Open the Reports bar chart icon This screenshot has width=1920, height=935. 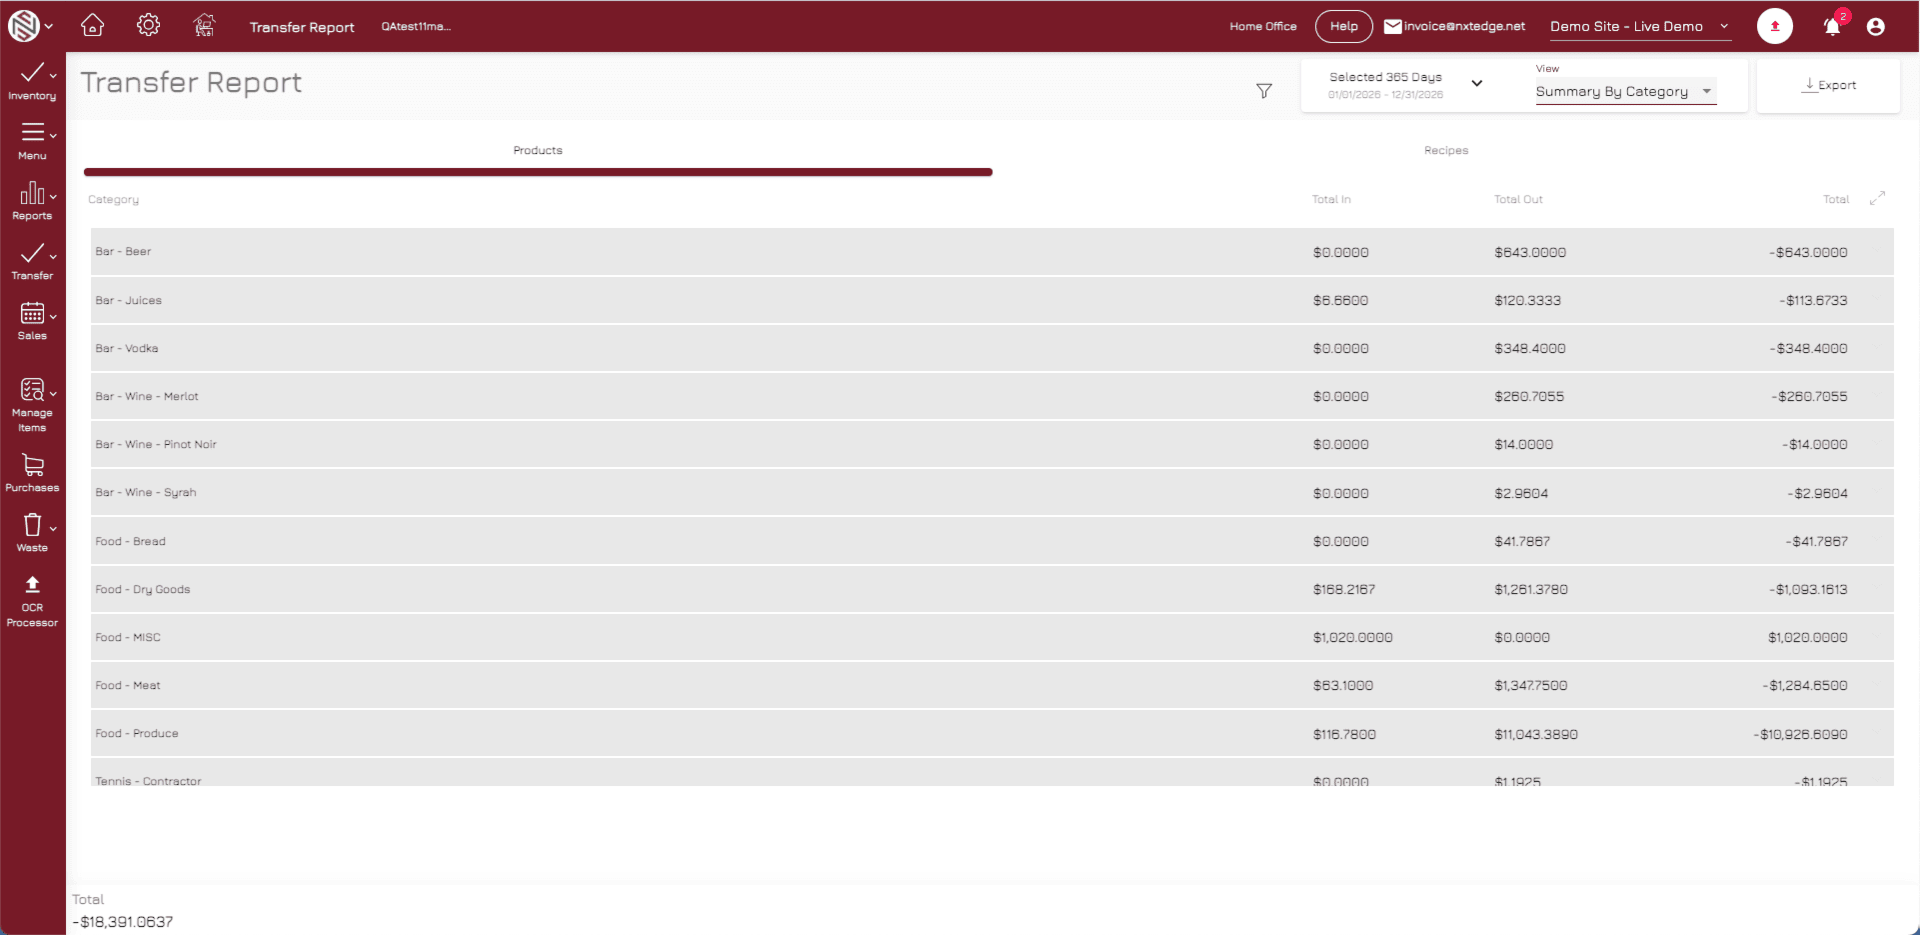(32, 192)
